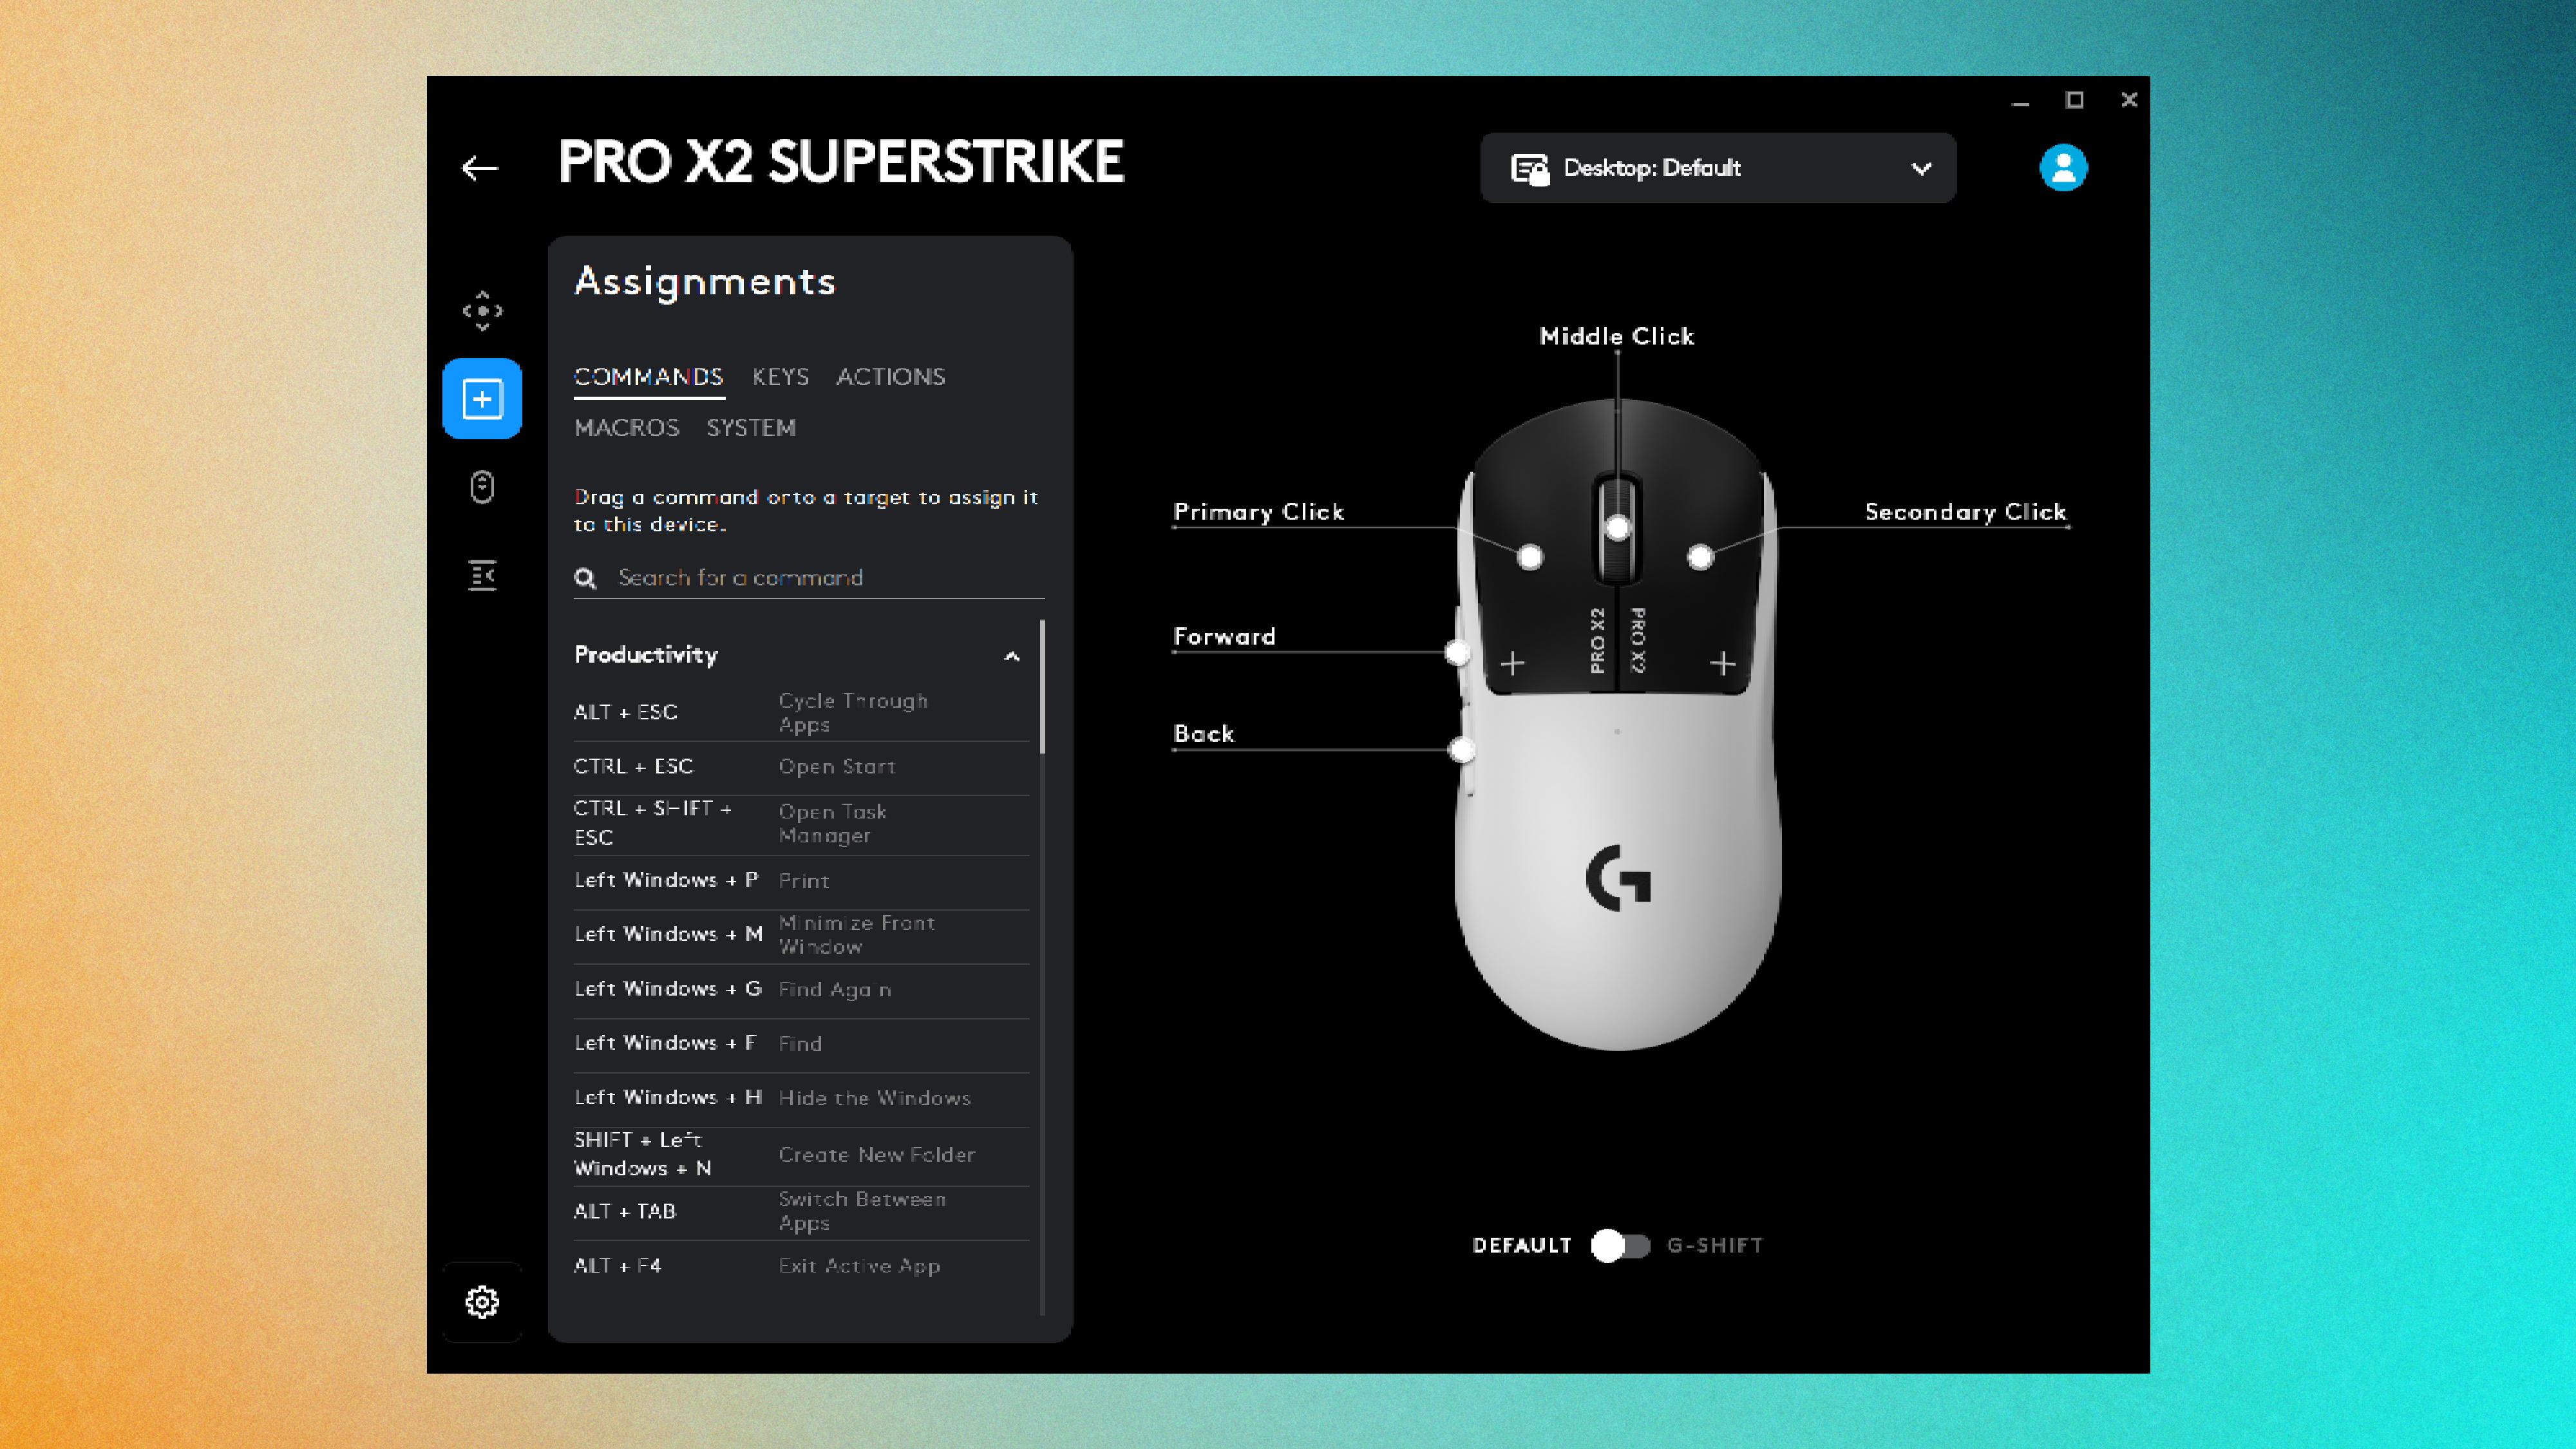Open the scroll wheel settings sidebar icon
2576x1449 pixels.
[483, 487]
